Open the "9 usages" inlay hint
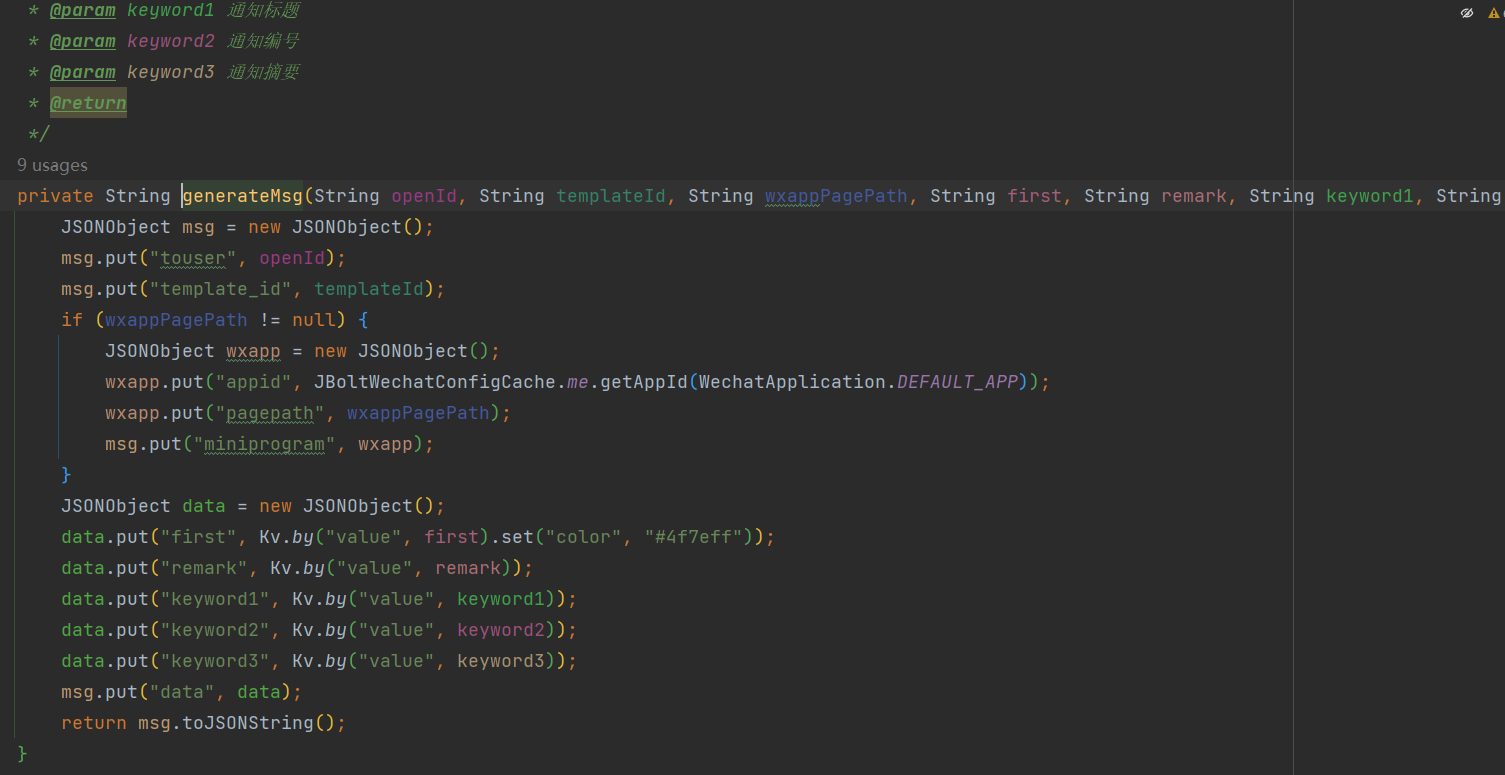Screen dimensions: 1505x775 click(x=52, y=165)
